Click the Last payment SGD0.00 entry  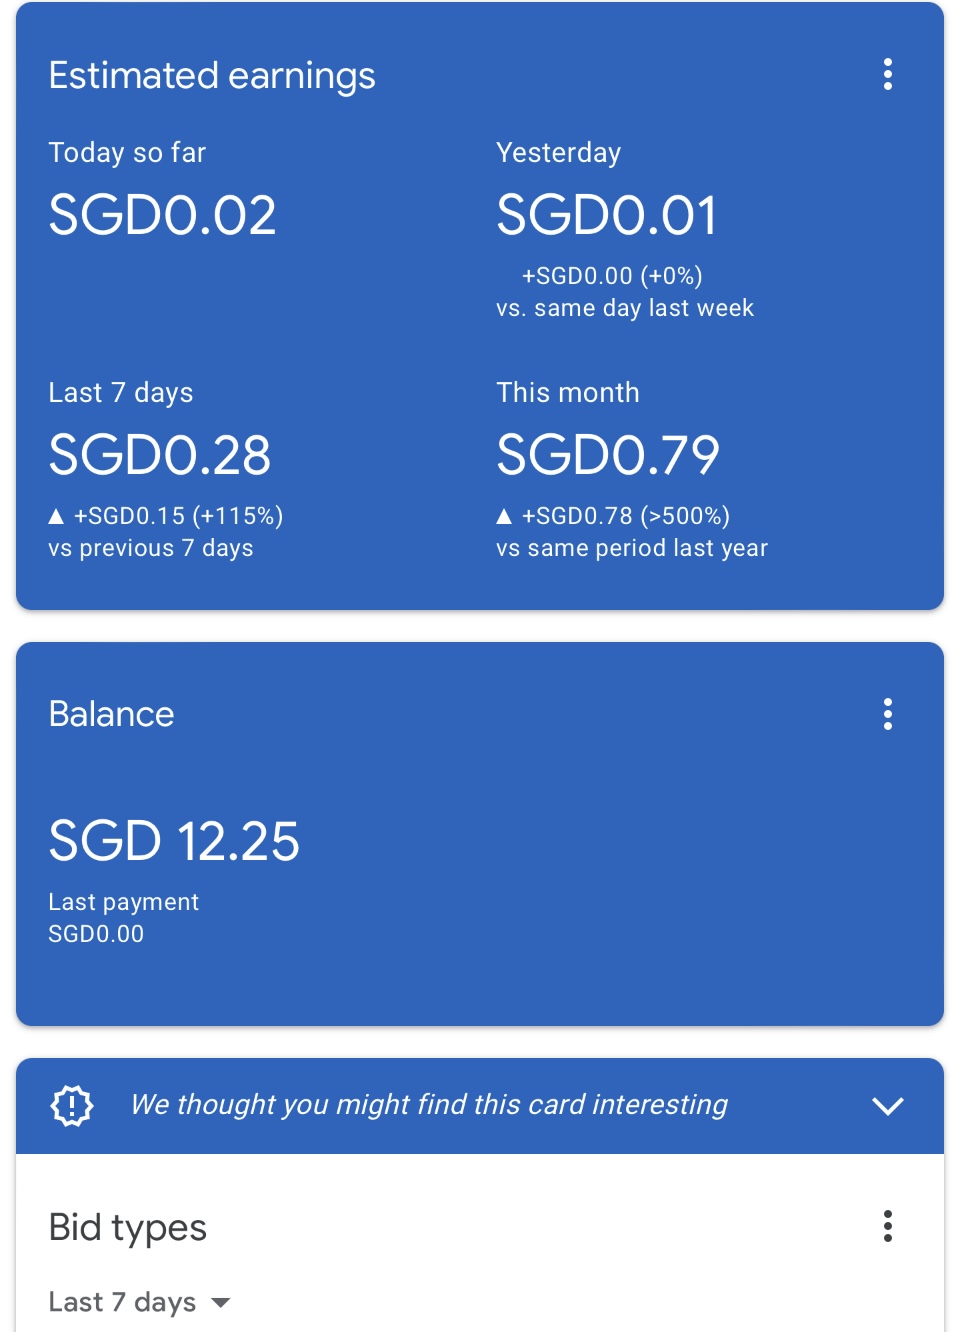pos(96,933)
